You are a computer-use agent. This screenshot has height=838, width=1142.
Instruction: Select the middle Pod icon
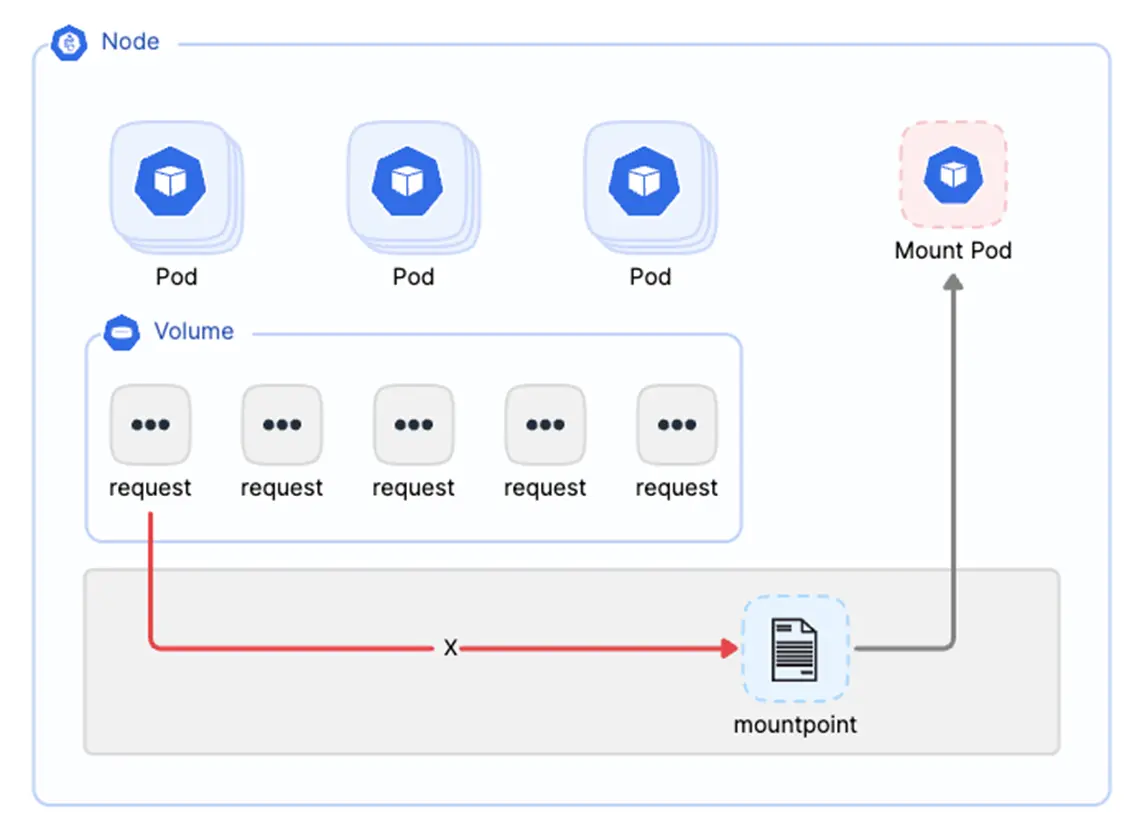coord(407,182)
